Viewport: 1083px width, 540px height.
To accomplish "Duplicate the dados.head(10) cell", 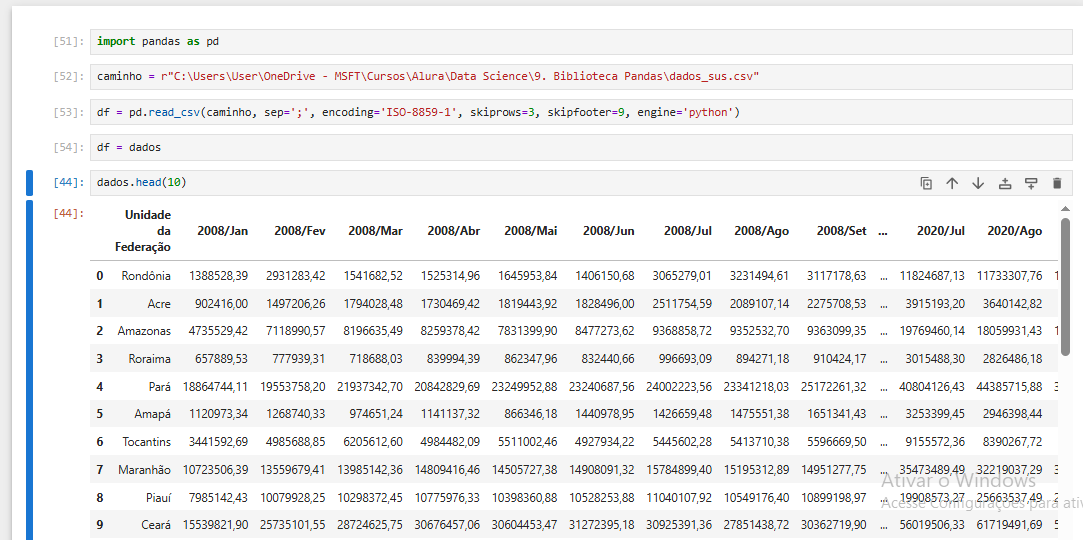I will click(x=926, y=183).
